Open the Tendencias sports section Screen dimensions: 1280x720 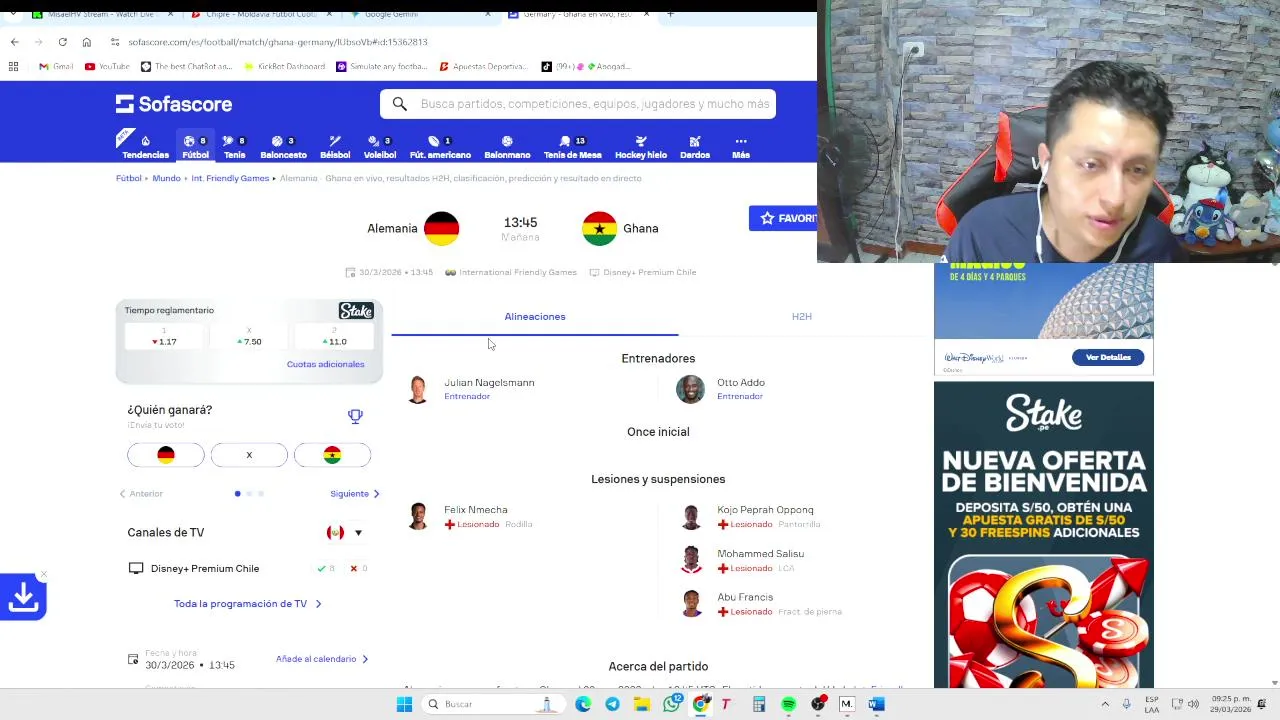[x=145, y=147]
